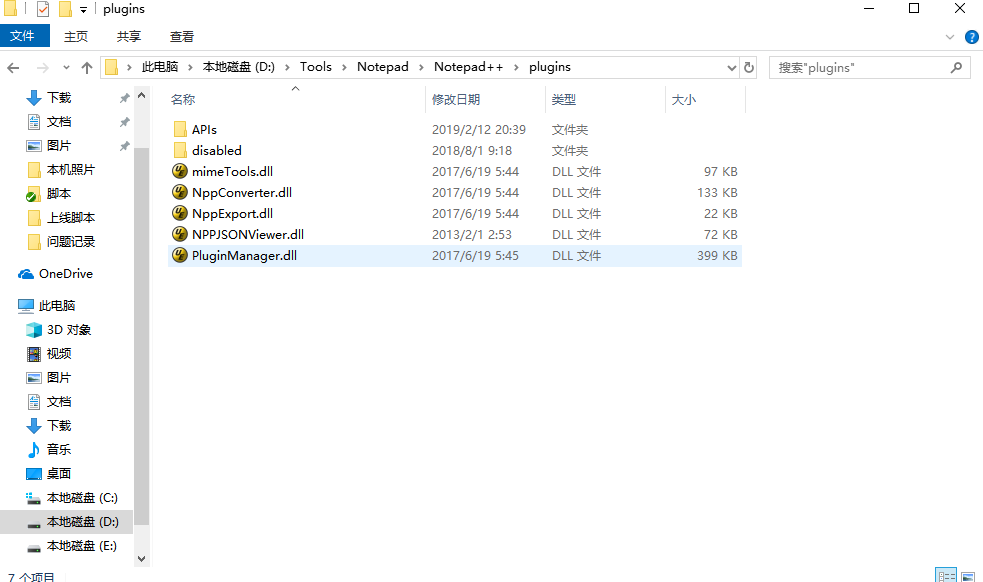
Task: Sort by the 大小 column header
Action: tap(683, 100)
